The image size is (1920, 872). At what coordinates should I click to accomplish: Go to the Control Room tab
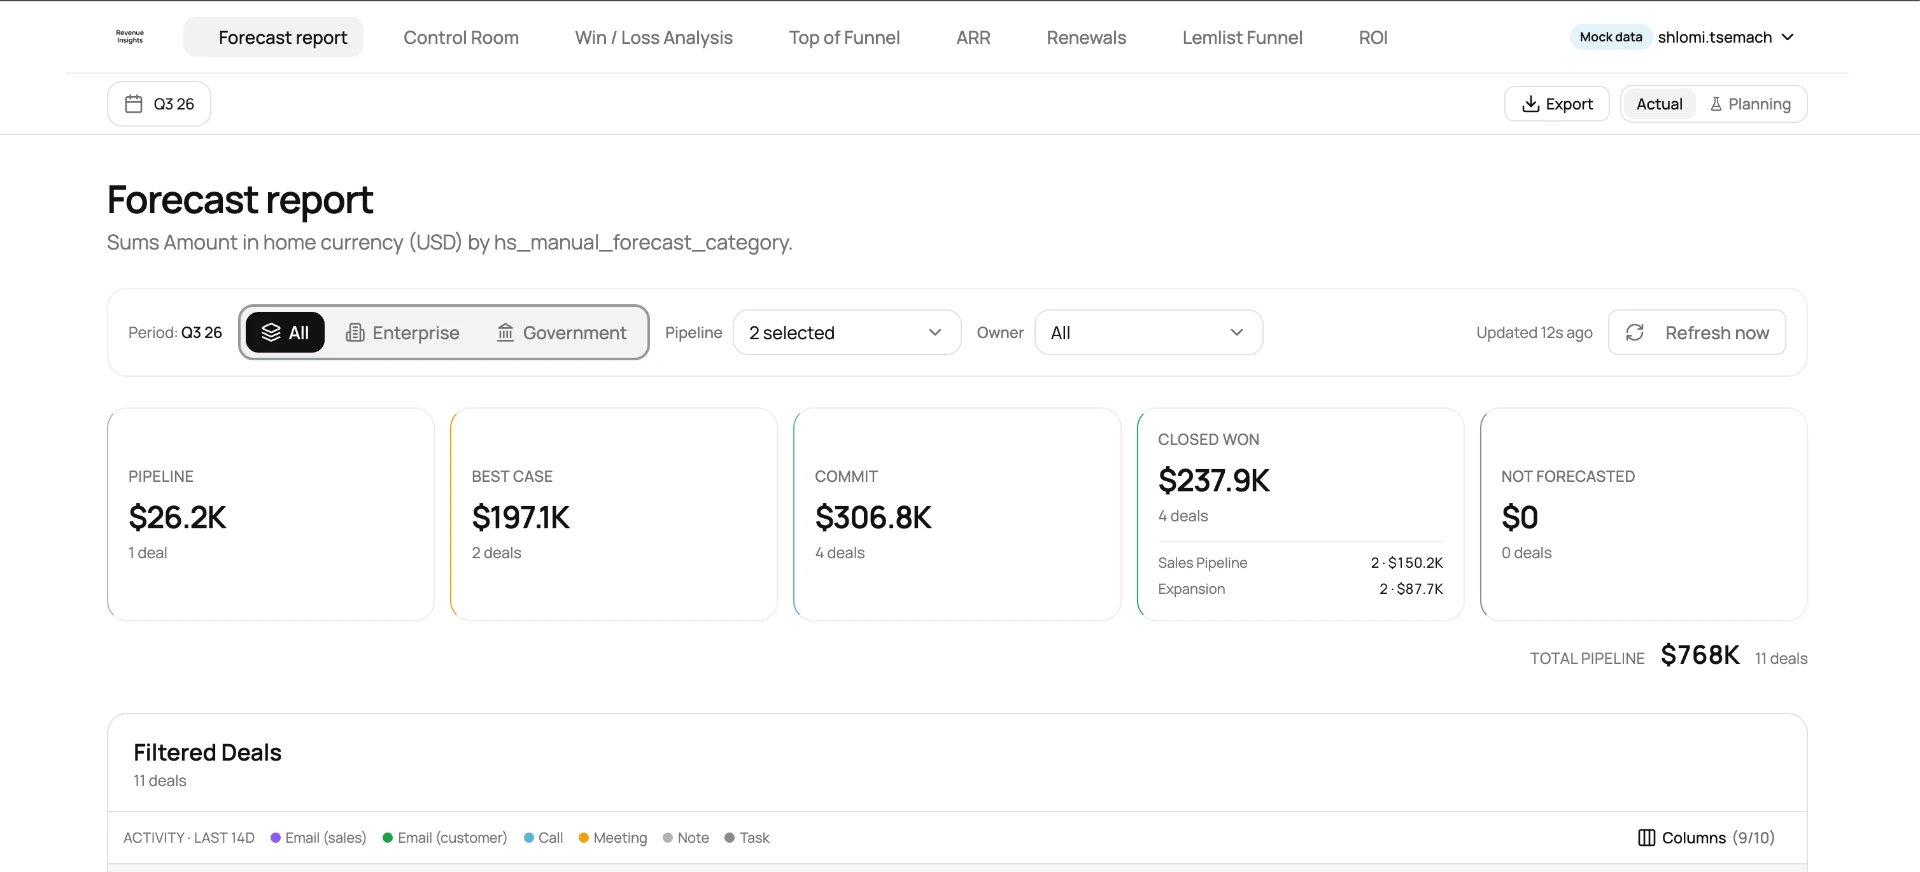[x=461, y=37]
